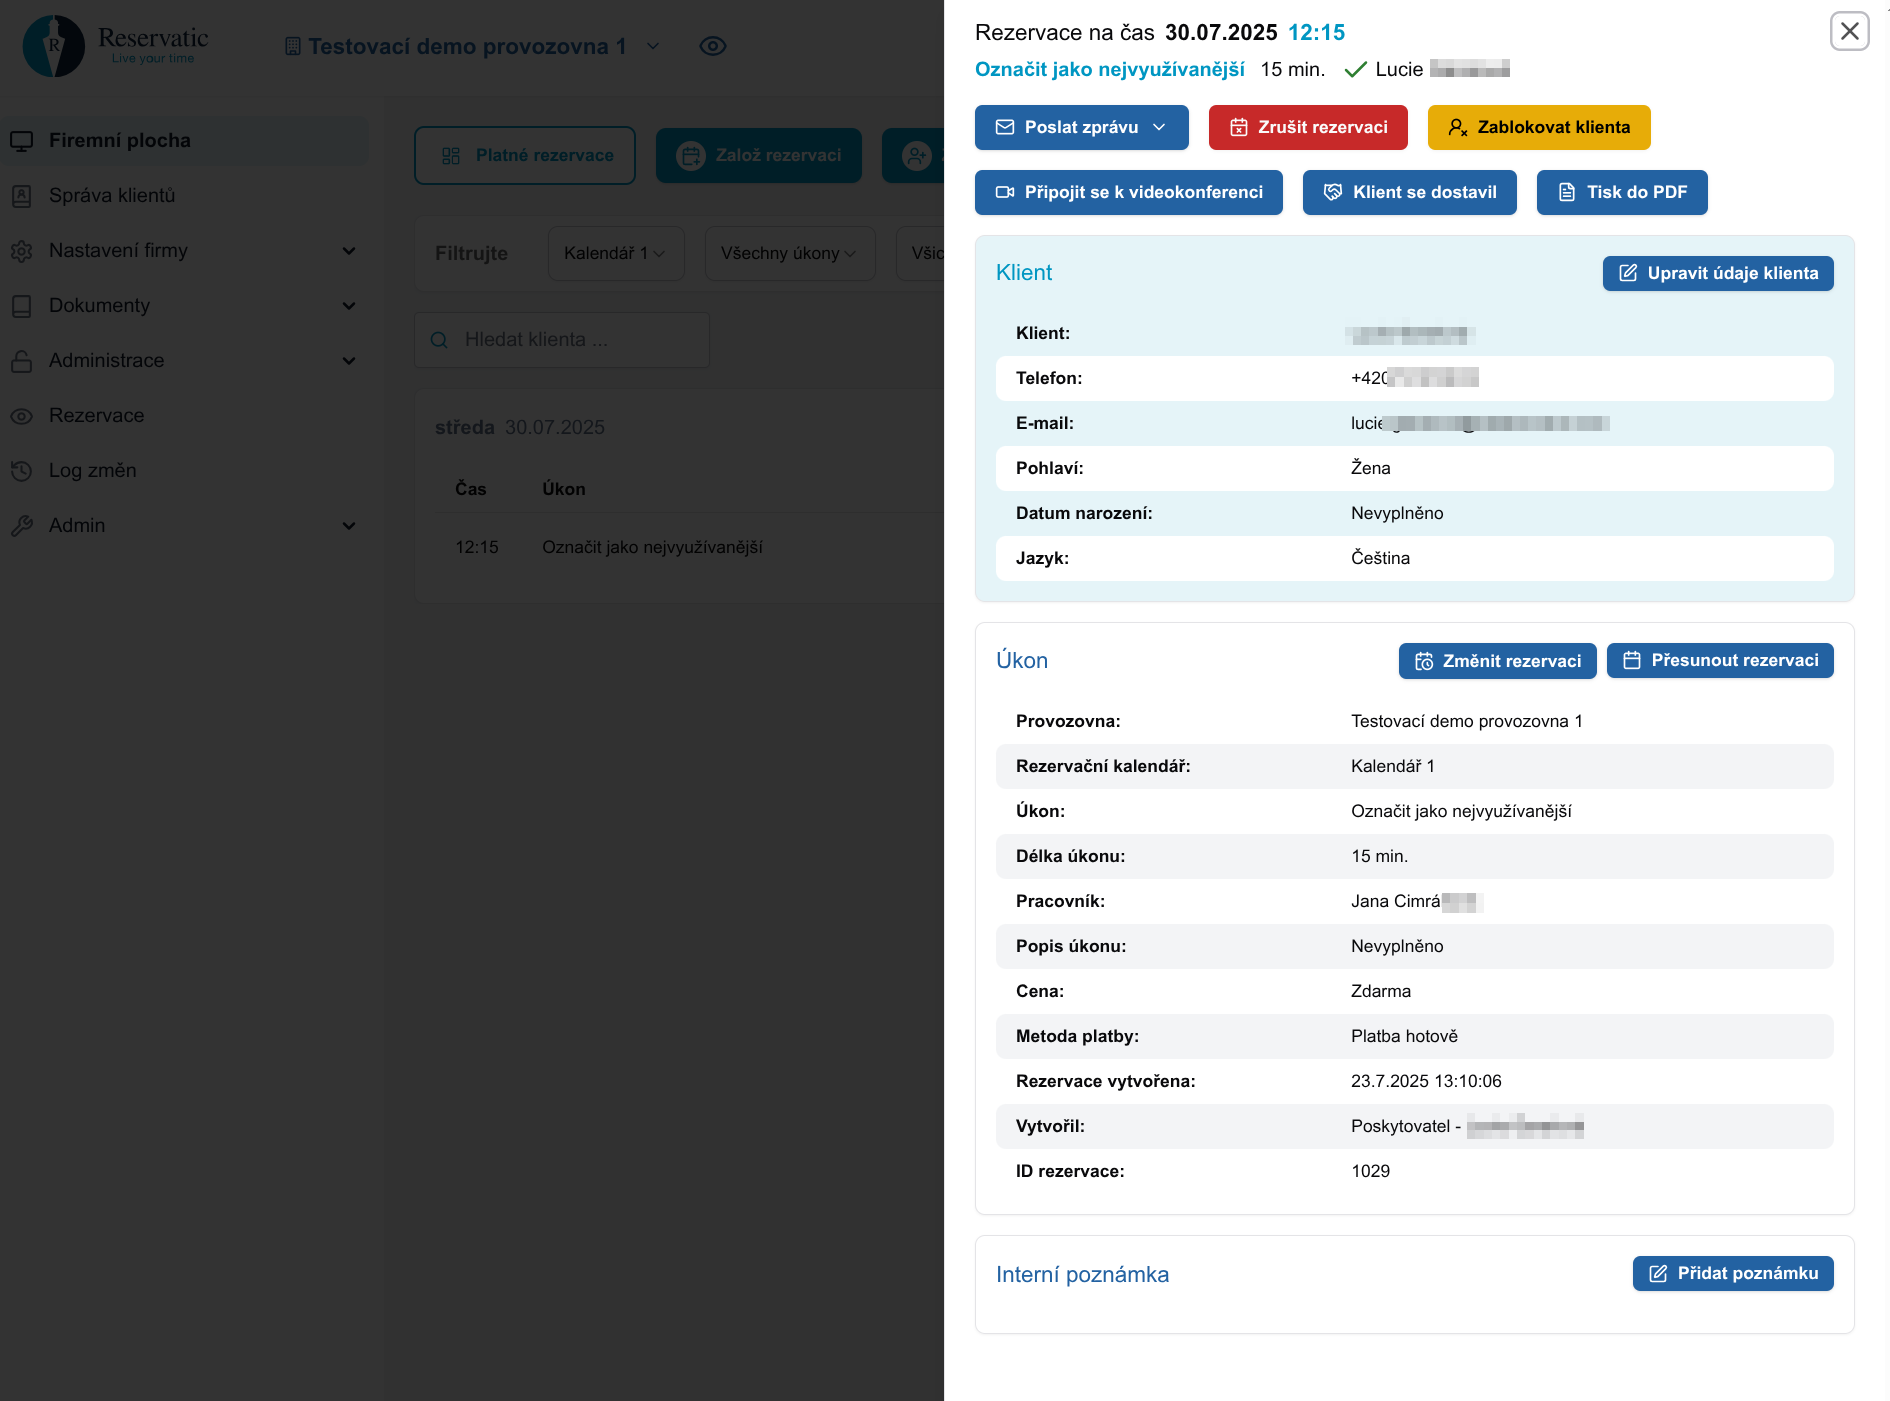Expand the Poslat zprávu dropdown arrow

pyautogui.click(x=1159, y=127)
